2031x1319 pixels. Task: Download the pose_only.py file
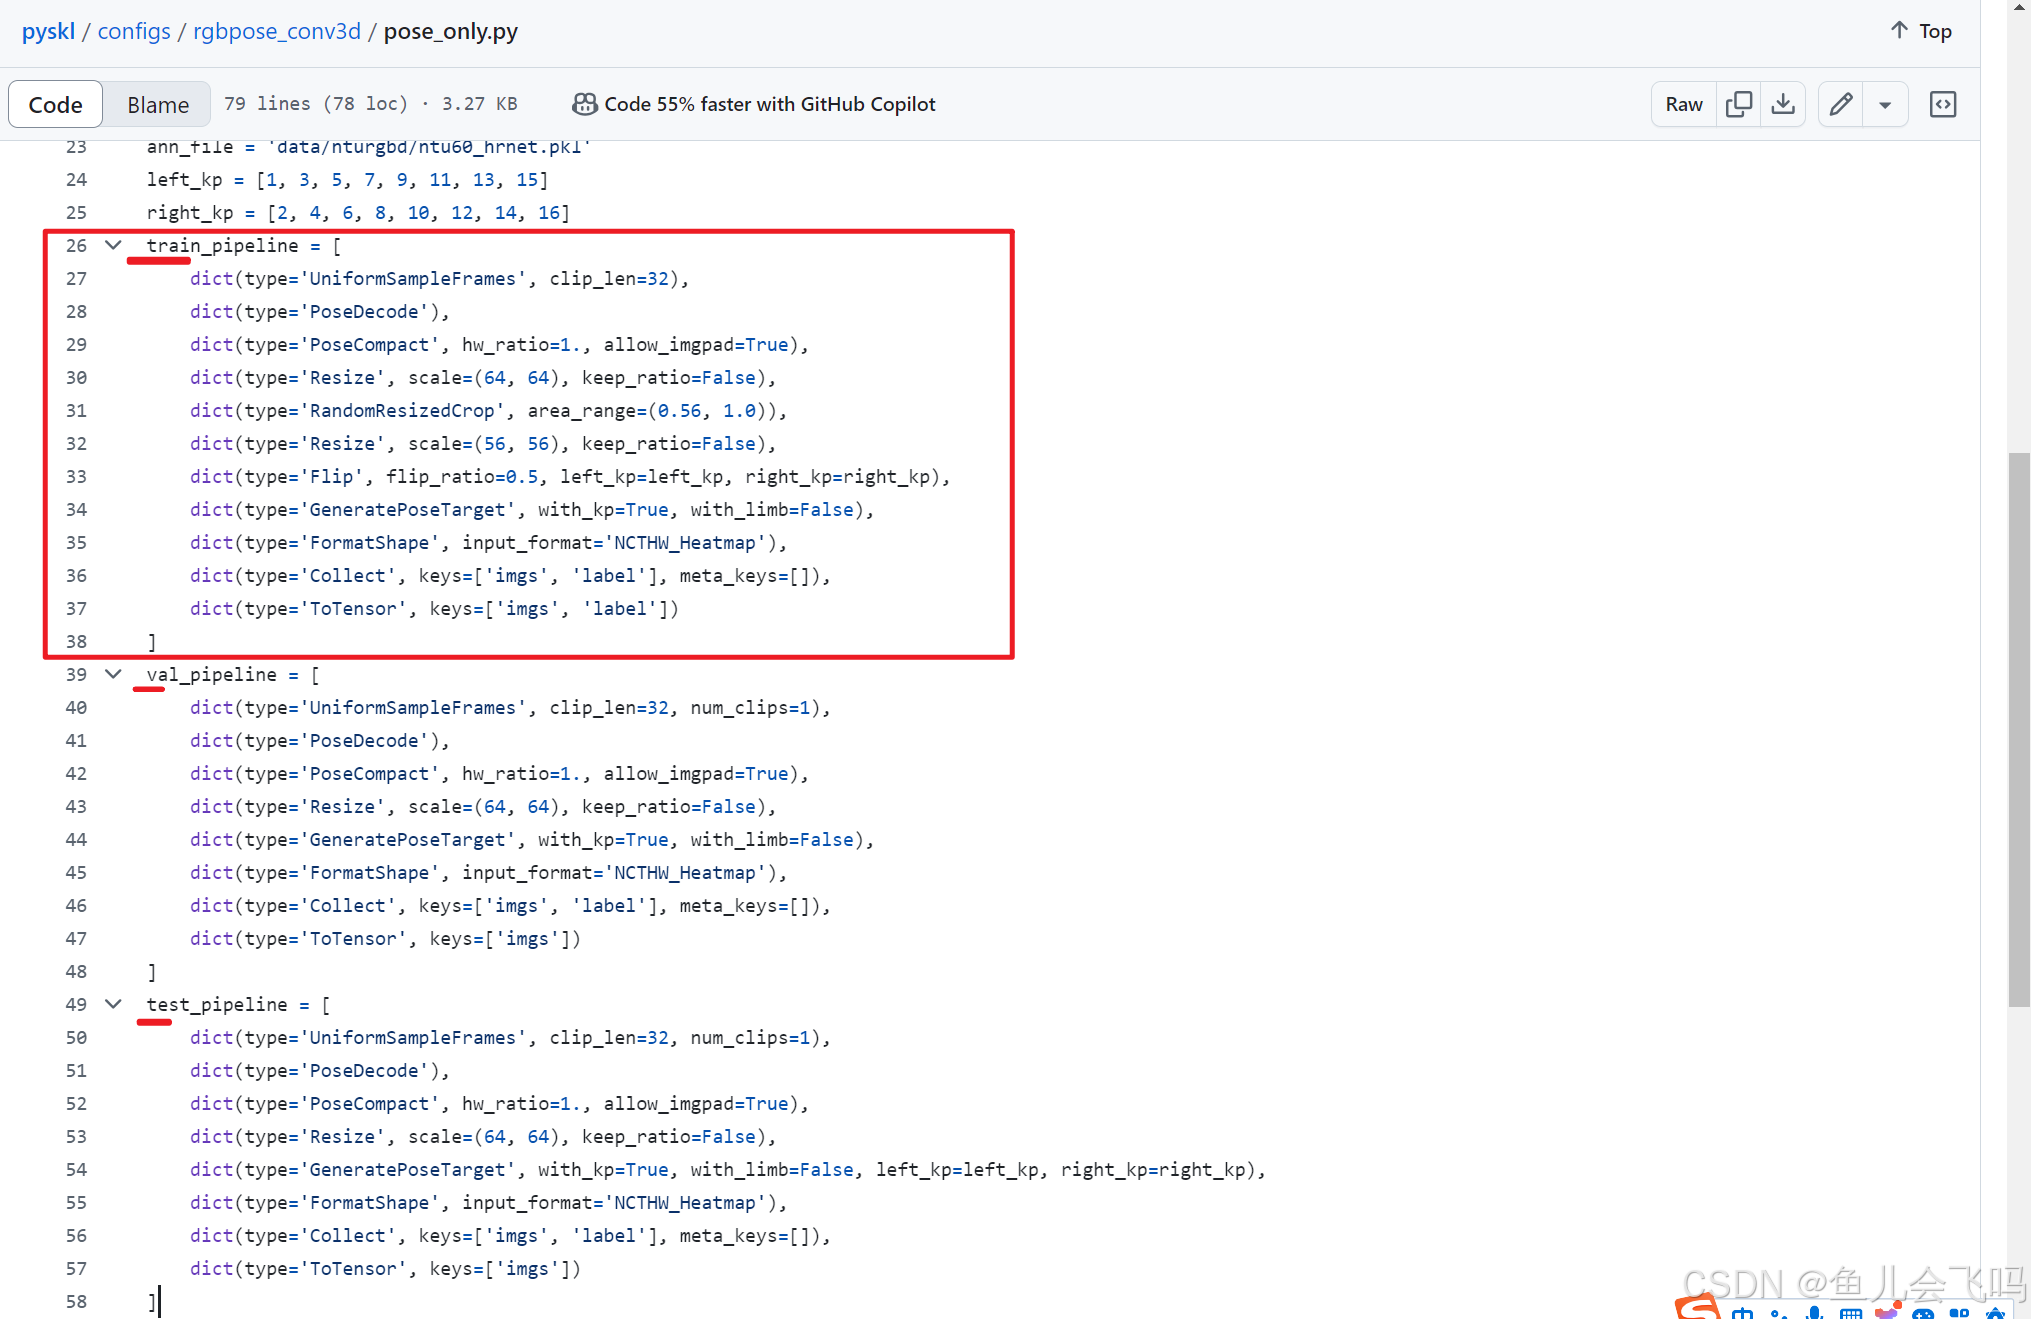(x=1783, y=103)
